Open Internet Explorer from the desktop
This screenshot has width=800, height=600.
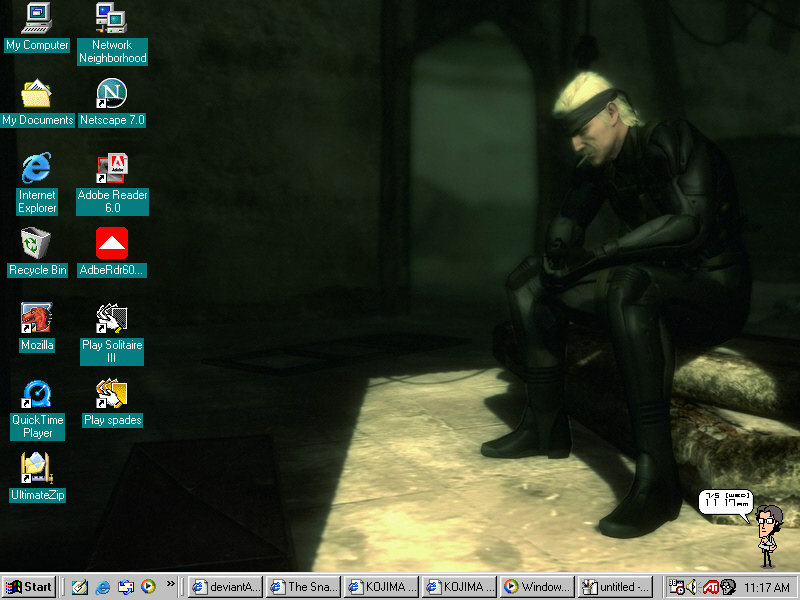(36, 168)
